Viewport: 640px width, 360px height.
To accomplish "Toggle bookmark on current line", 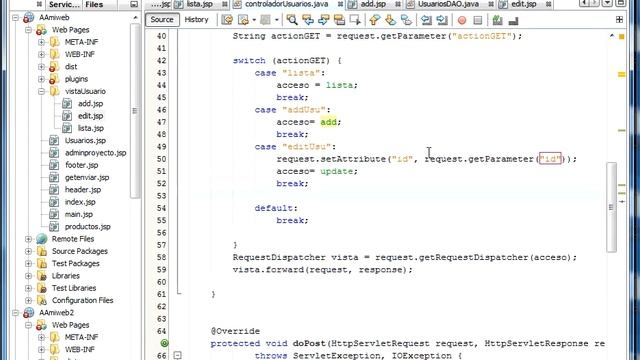I will tap(406, 20).
